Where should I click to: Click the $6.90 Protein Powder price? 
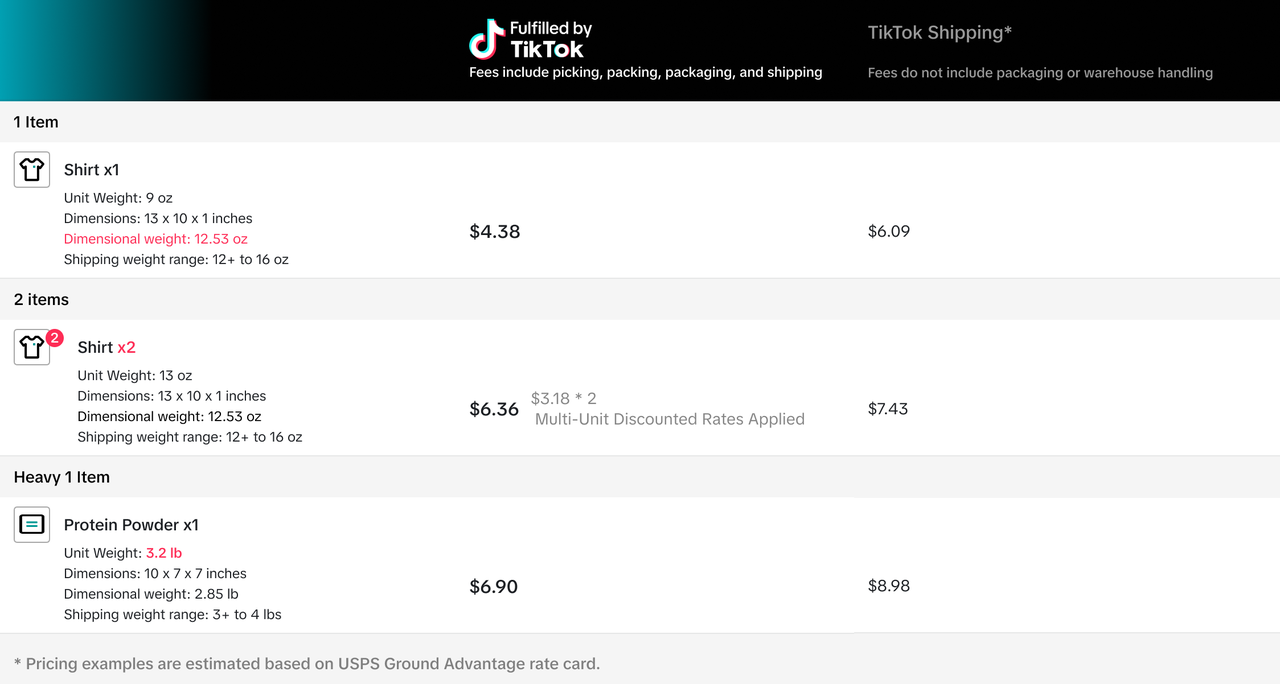tap(494, 587)
